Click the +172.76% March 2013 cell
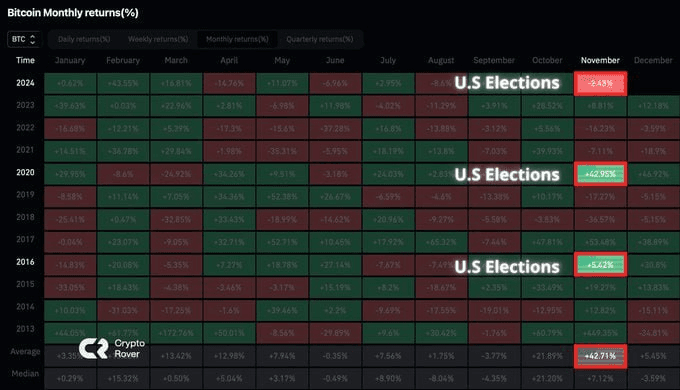This screenshot has height=390, width=680. (x=176, y=333)
